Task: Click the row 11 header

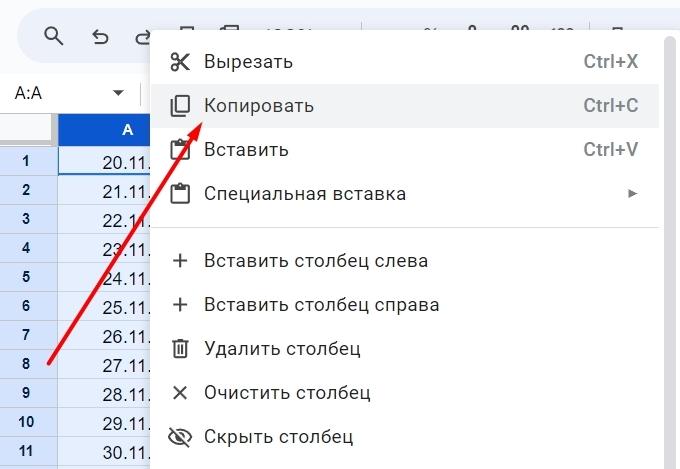Action: [26, 451]
